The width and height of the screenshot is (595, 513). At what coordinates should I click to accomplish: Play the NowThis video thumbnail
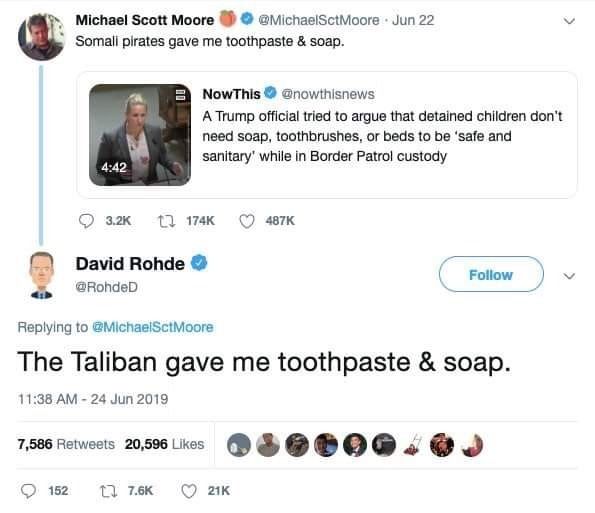click(x=140, y=135)
